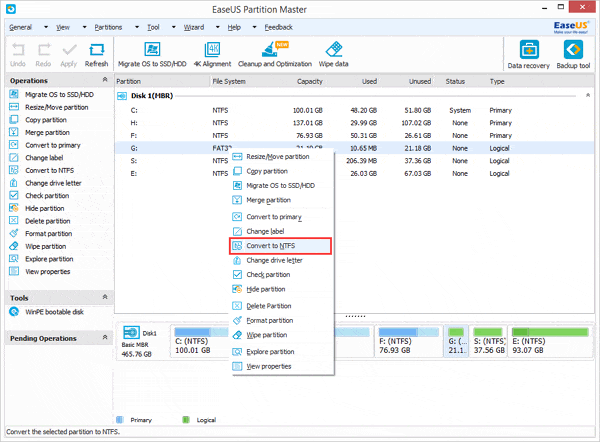This screenshot has width=600, height=442.
Task: Open the Partitions menu dropdown arrow
Action: [137, 27]
